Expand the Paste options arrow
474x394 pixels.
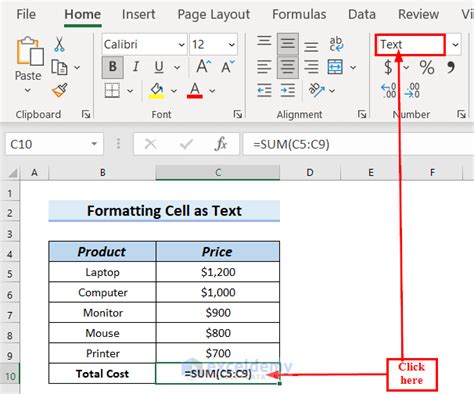[x=28, y=90]
